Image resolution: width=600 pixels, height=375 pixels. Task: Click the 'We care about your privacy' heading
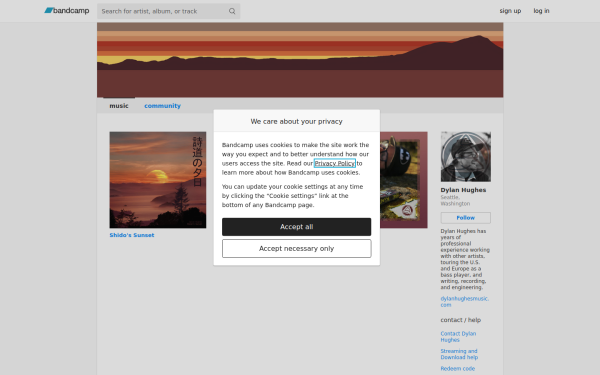click(x=297, y=121)
